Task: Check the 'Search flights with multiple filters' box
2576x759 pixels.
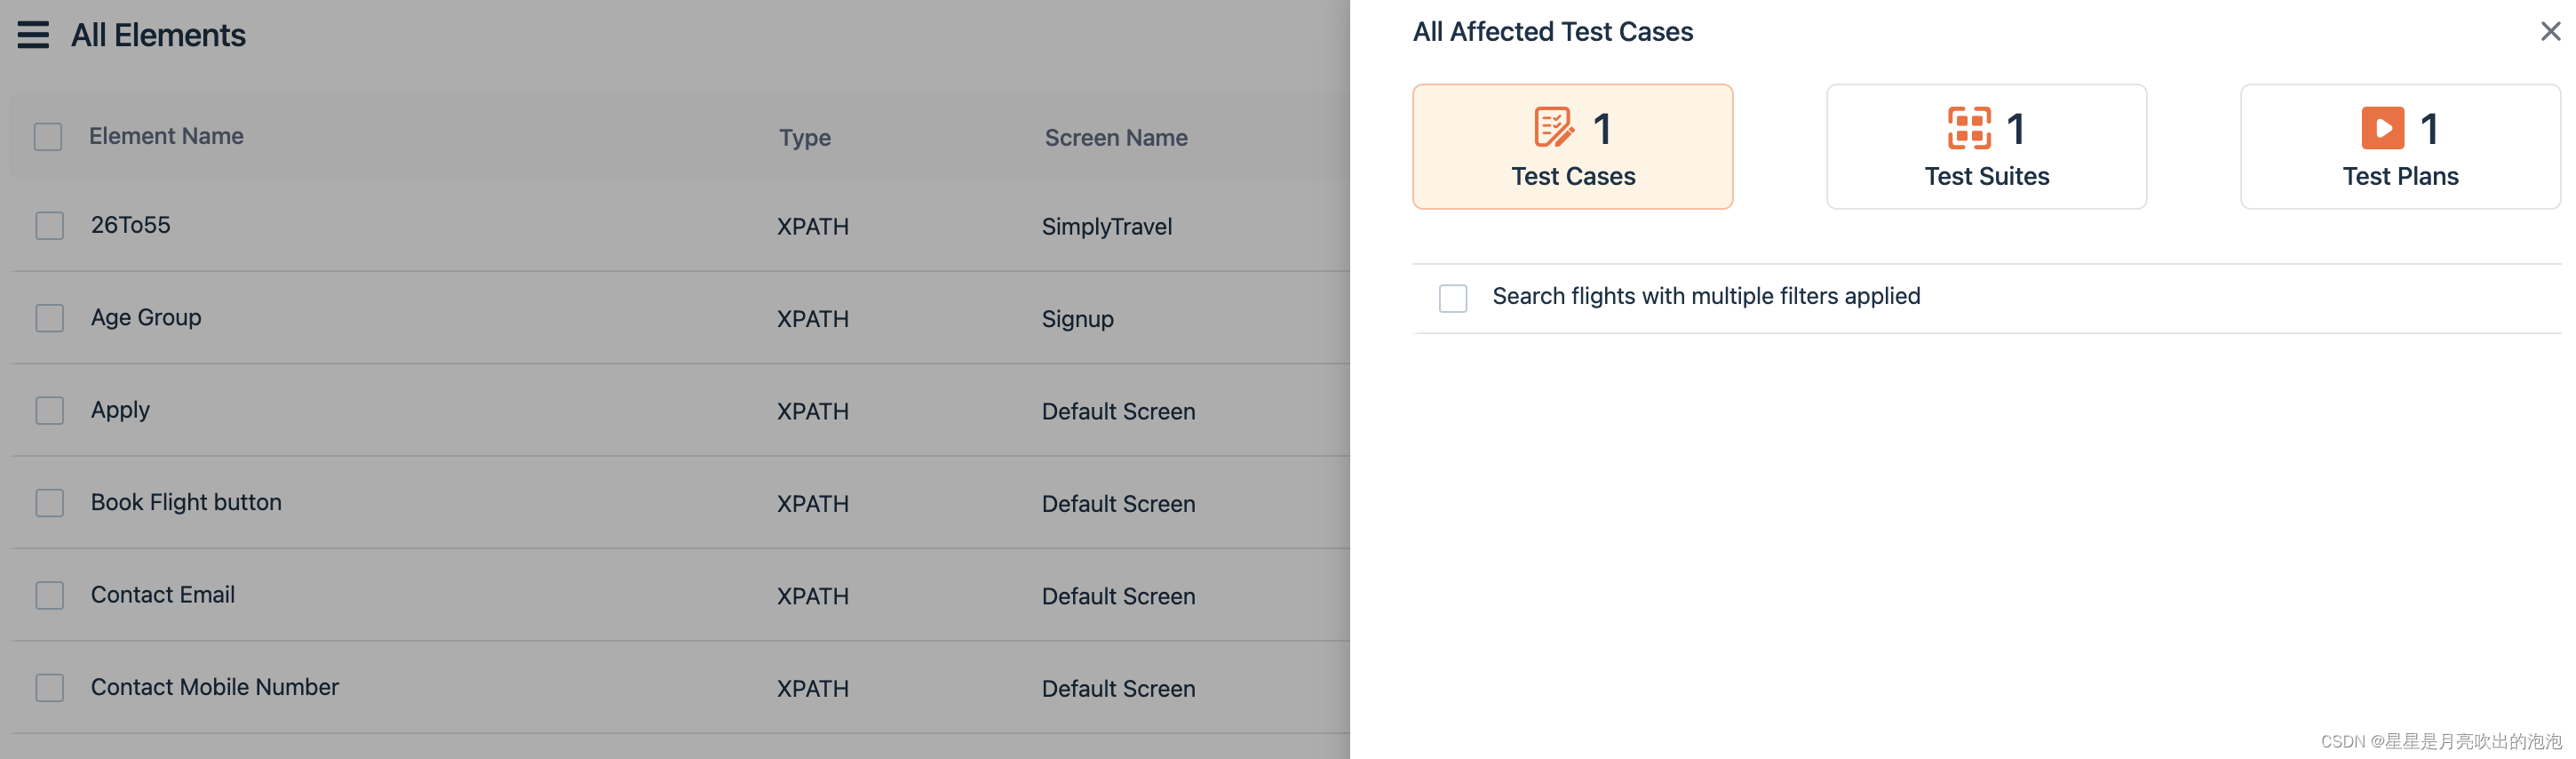Action: click(x=1453, y=298)
